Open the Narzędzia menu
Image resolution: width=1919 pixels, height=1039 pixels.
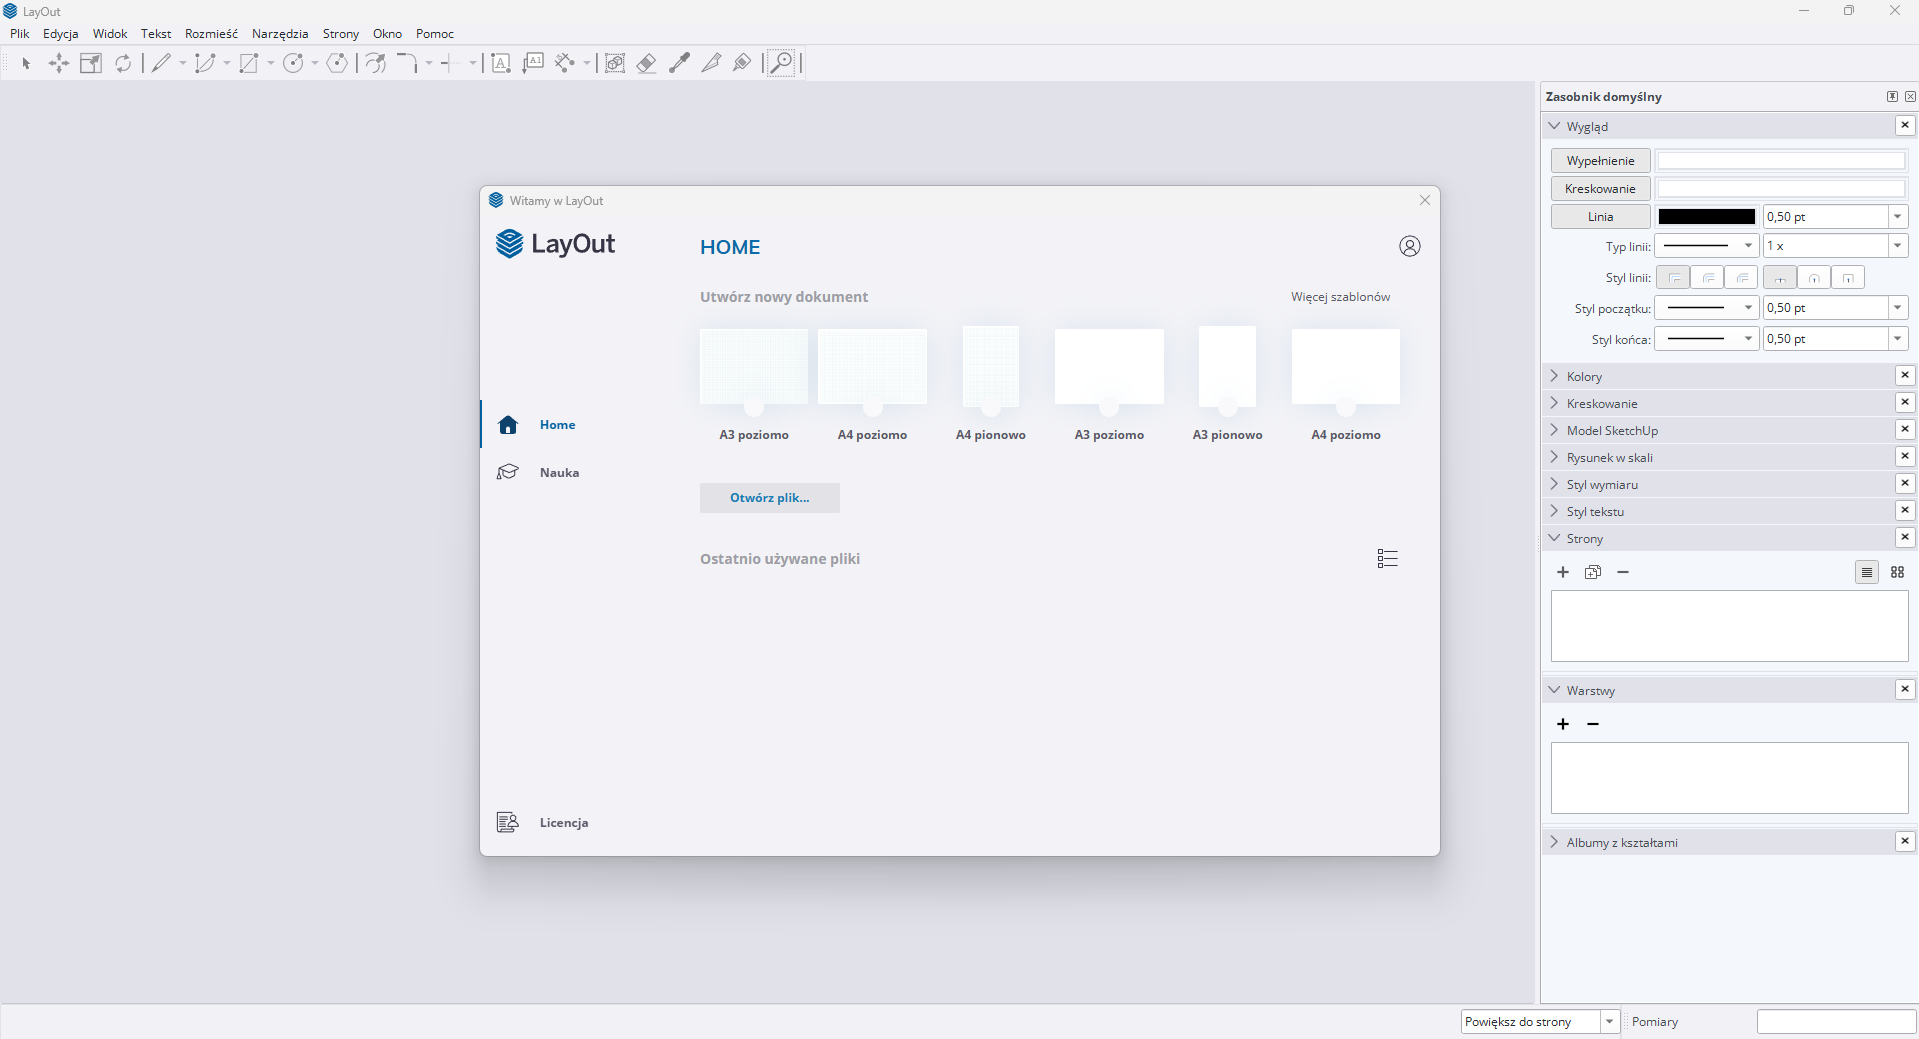pyautogui.click(x=280, y=33)
